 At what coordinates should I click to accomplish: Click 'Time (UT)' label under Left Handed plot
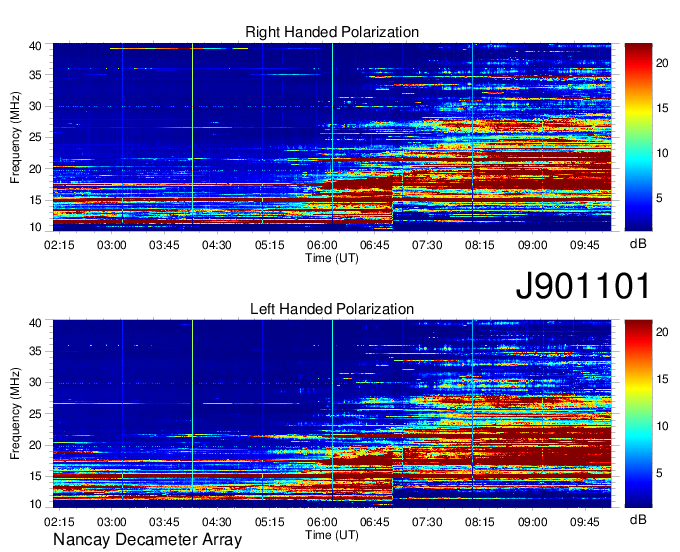[x=332, y=535]
